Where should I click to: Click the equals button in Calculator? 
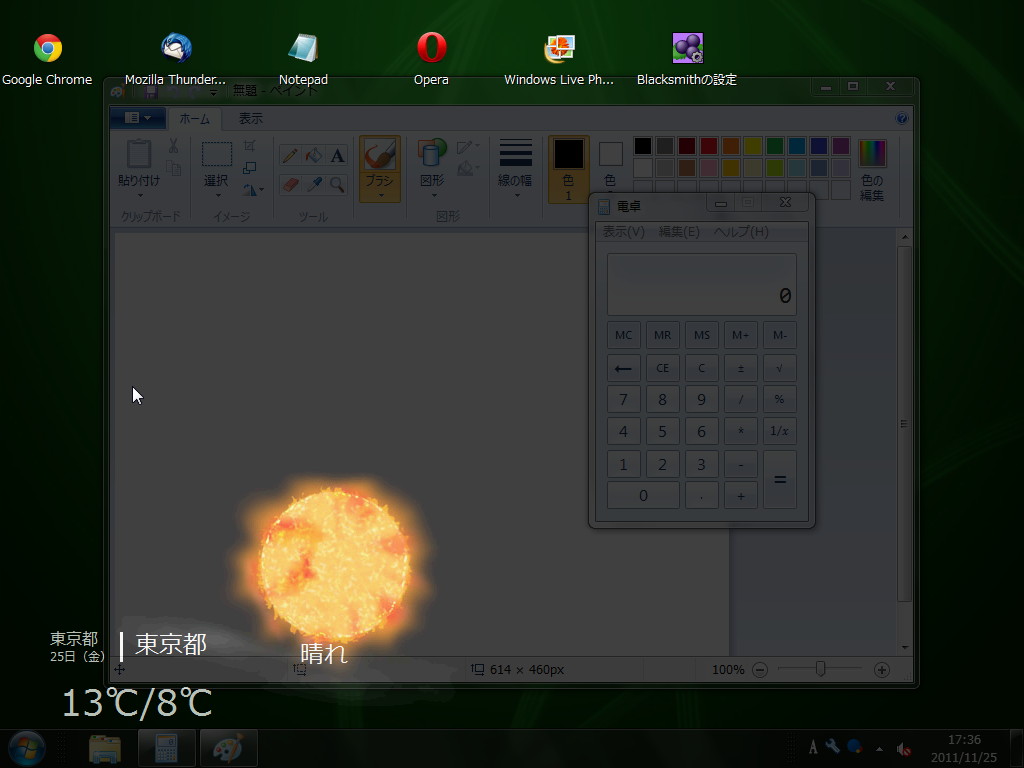click(780, 479)
